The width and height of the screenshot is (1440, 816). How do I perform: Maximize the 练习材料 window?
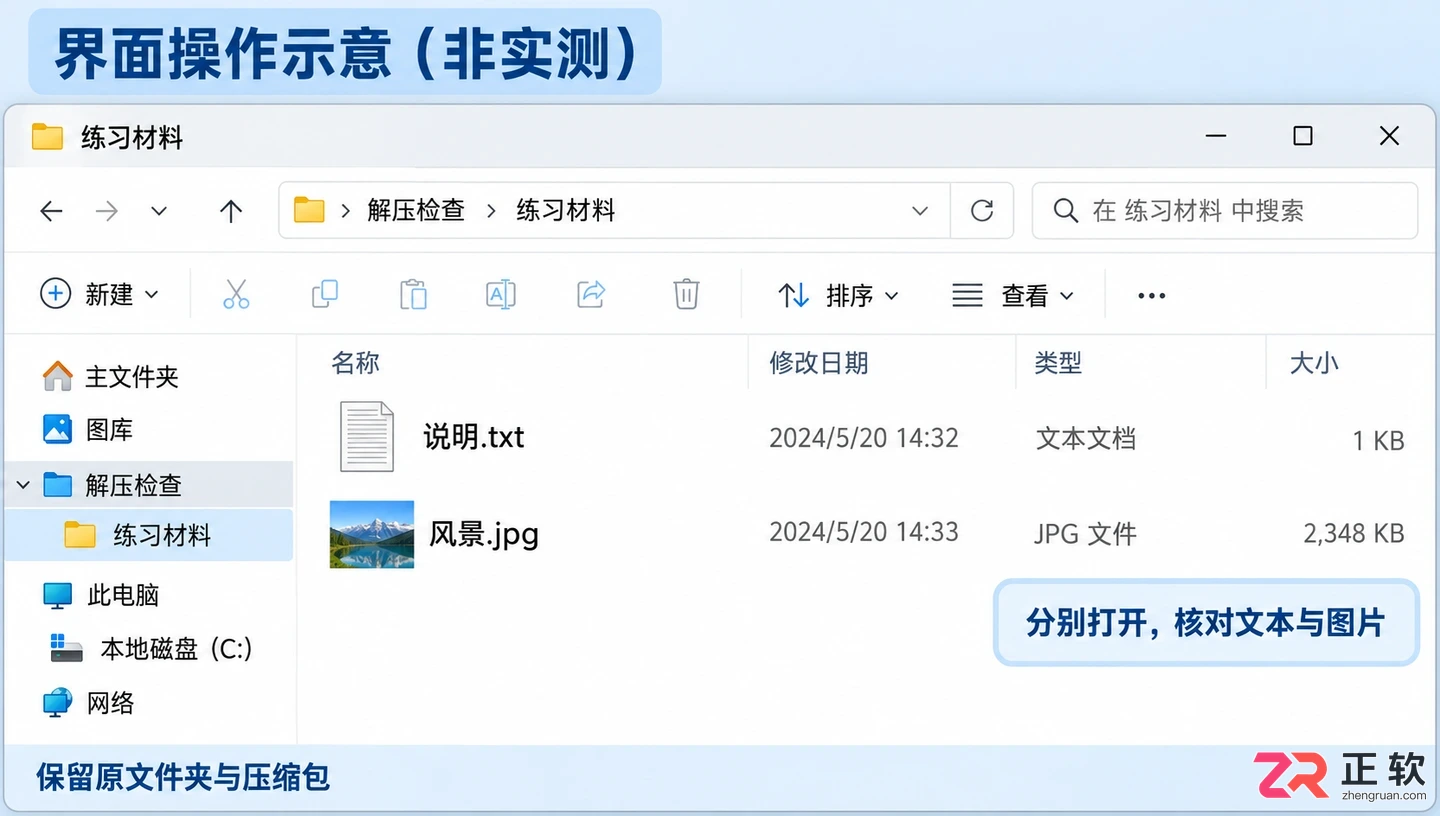point(1303,136)
